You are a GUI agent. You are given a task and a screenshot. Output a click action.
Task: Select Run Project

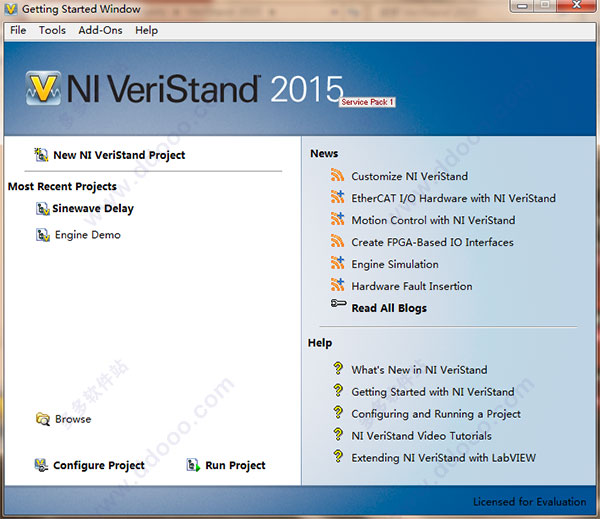[x=235, y=465]
